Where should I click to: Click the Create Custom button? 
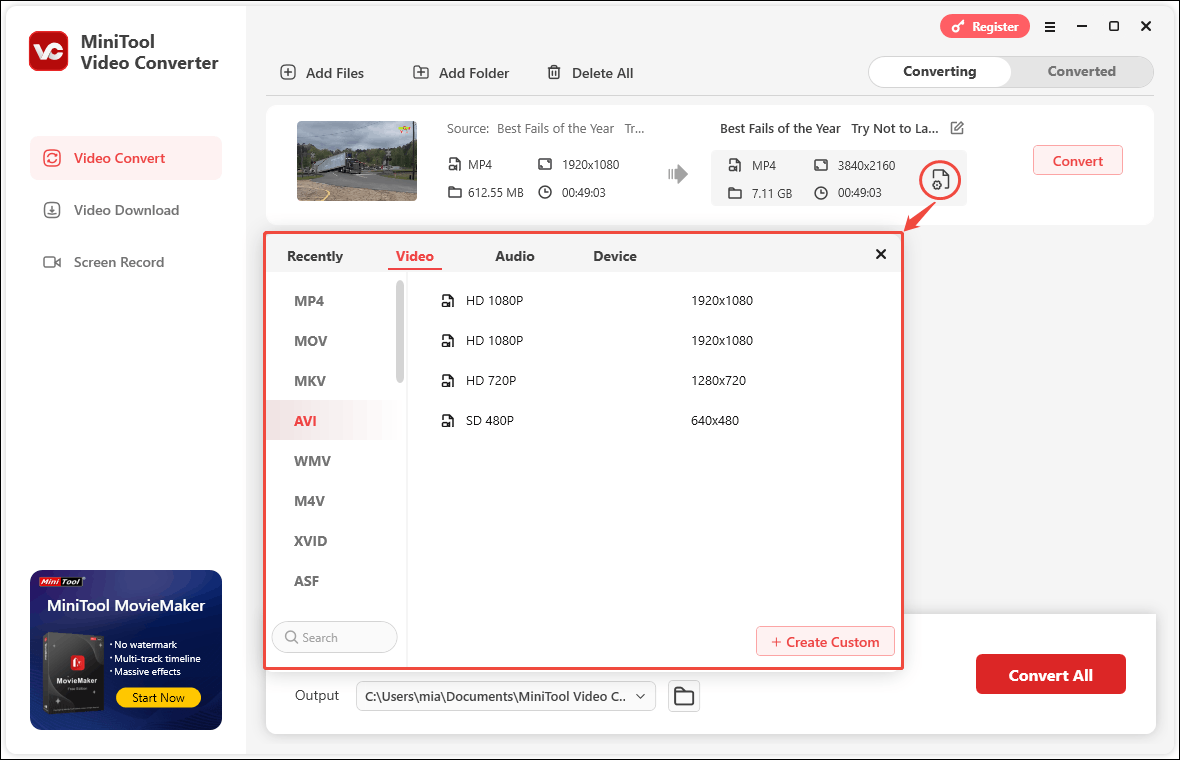pos(825,642)
